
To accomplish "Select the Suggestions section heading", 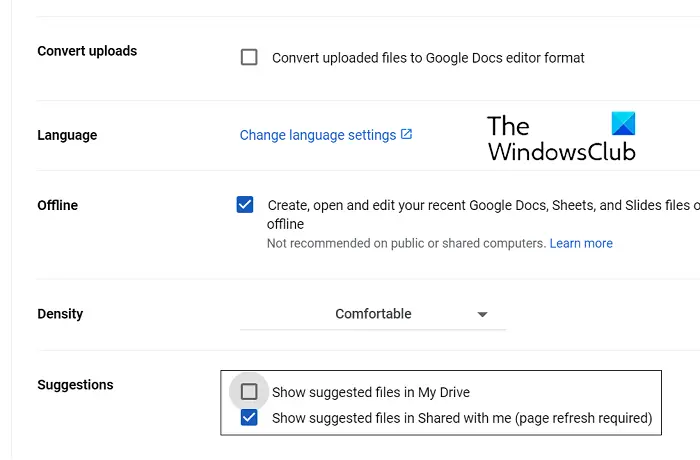I will (x=75, y=385).
